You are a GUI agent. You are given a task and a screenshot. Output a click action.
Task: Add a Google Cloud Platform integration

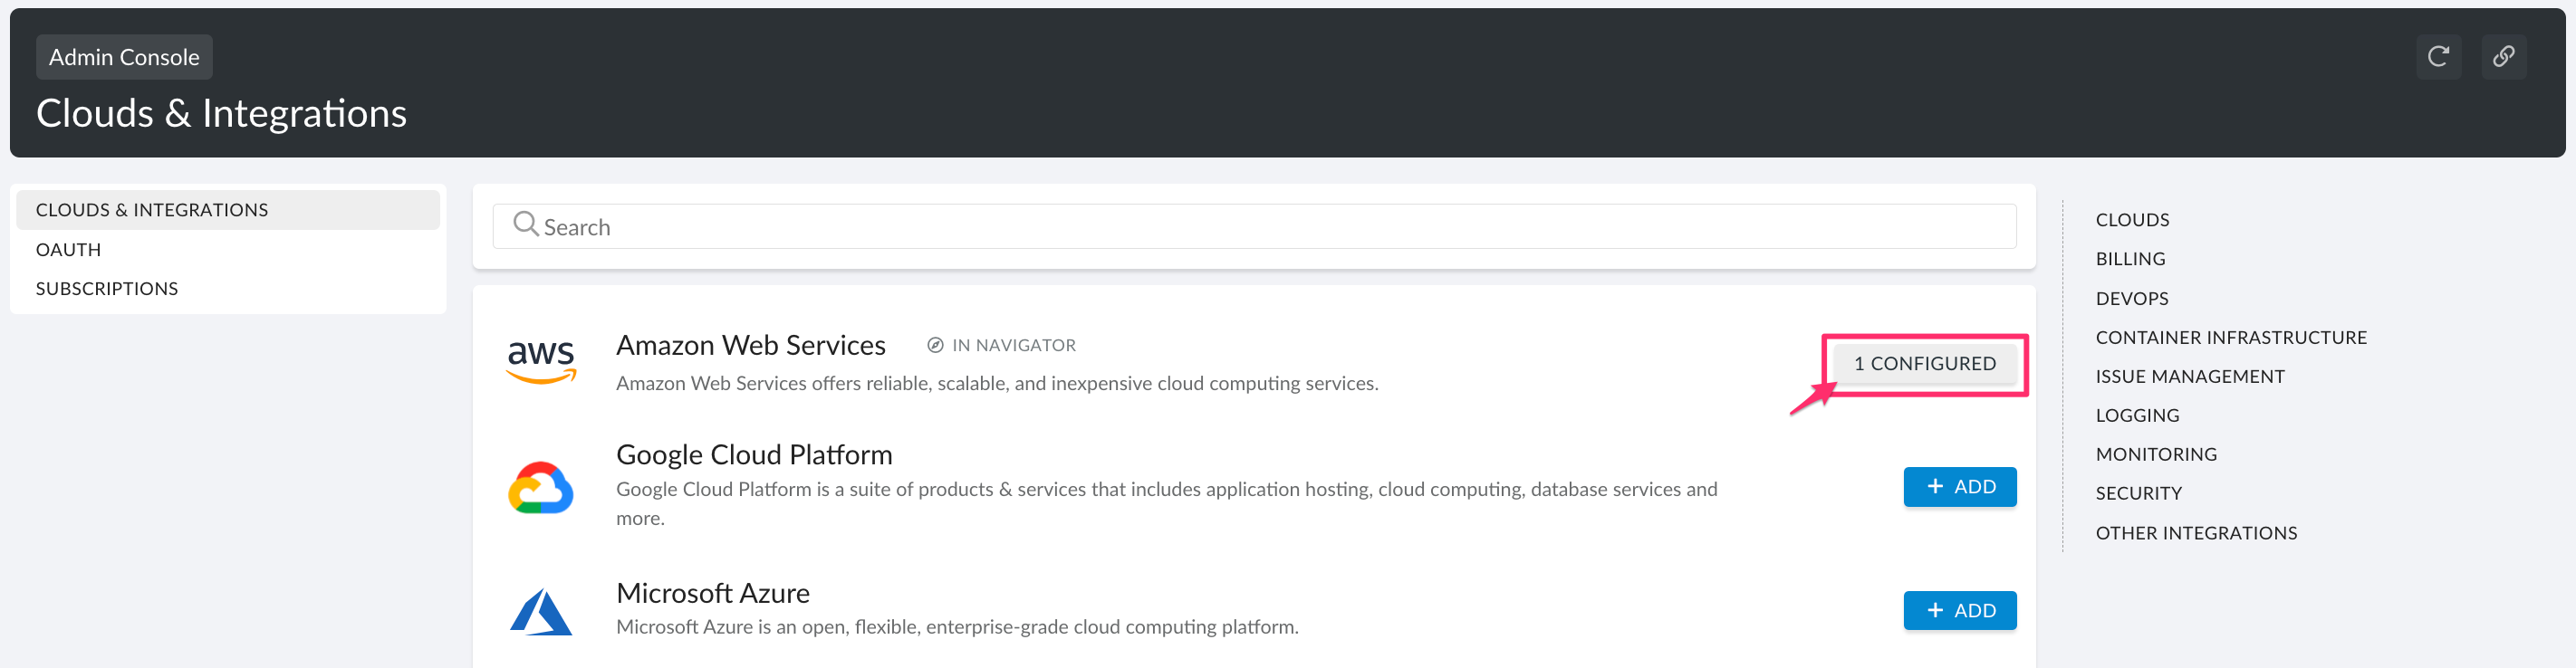(x=1959, y=487)
